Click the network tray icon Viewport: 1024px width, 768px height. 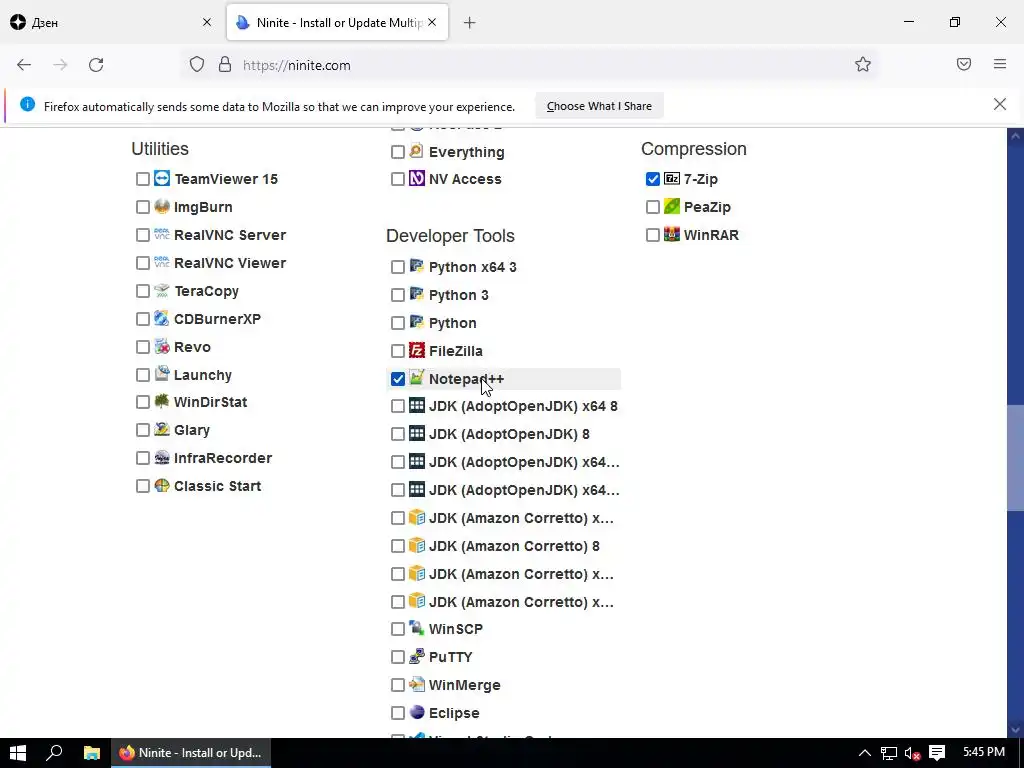click(x=888, y=753)
